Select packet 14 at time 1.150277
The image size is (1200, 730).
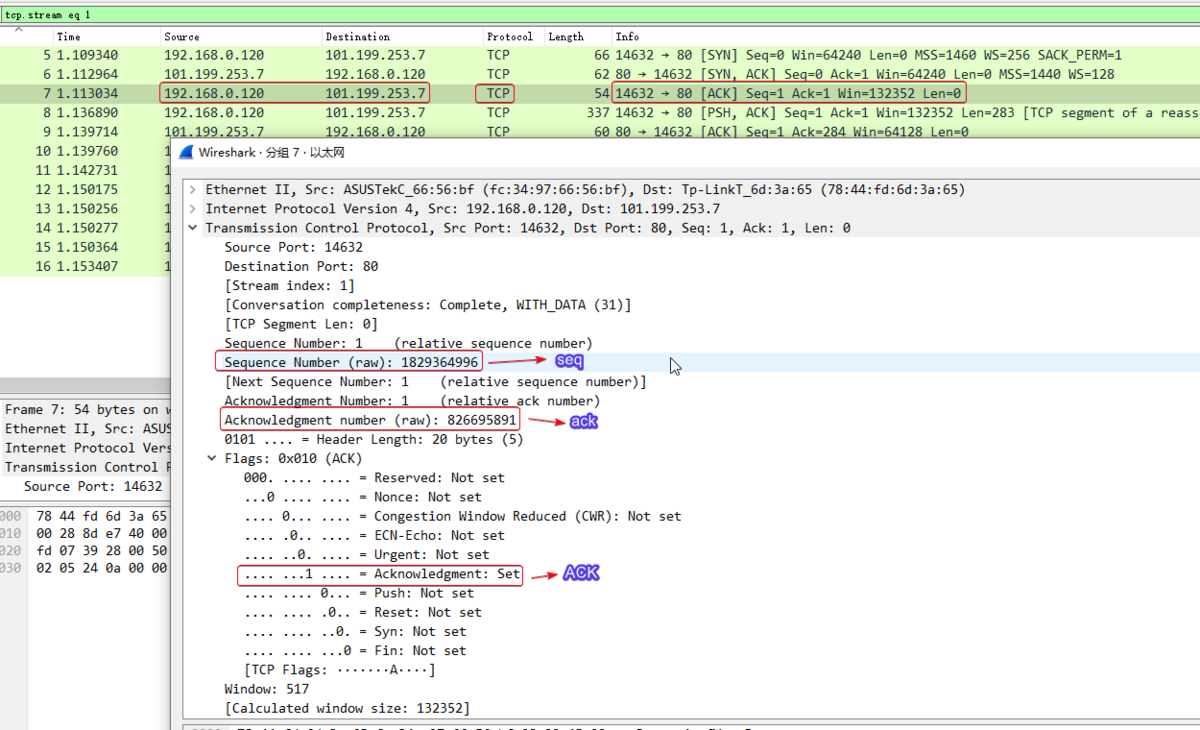(x=85, y=228)
